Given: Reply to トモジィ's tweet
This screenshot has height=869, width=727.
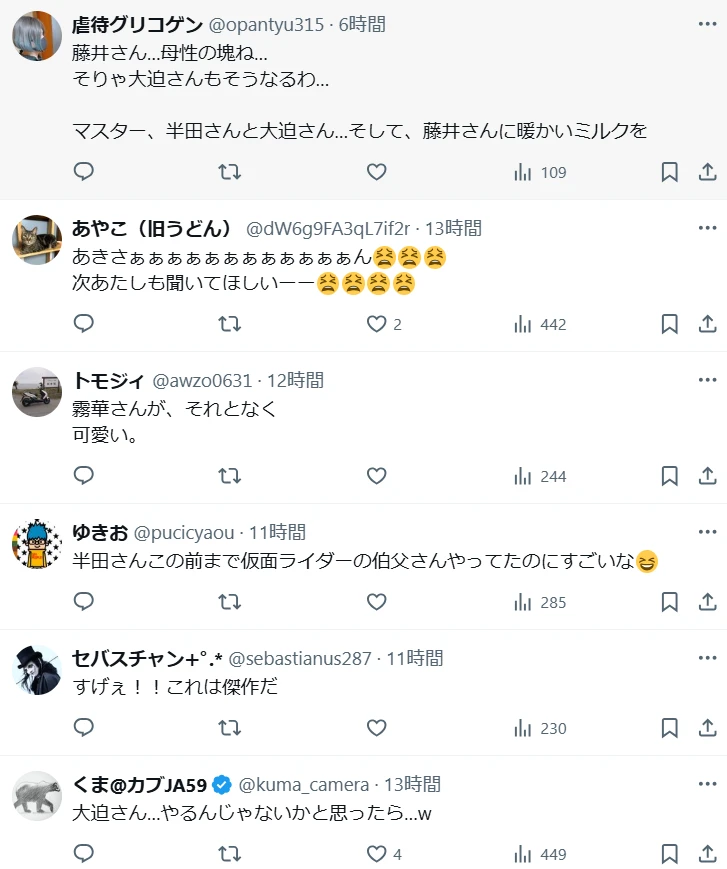Looking at the screenshot, I should pos(84,476).
